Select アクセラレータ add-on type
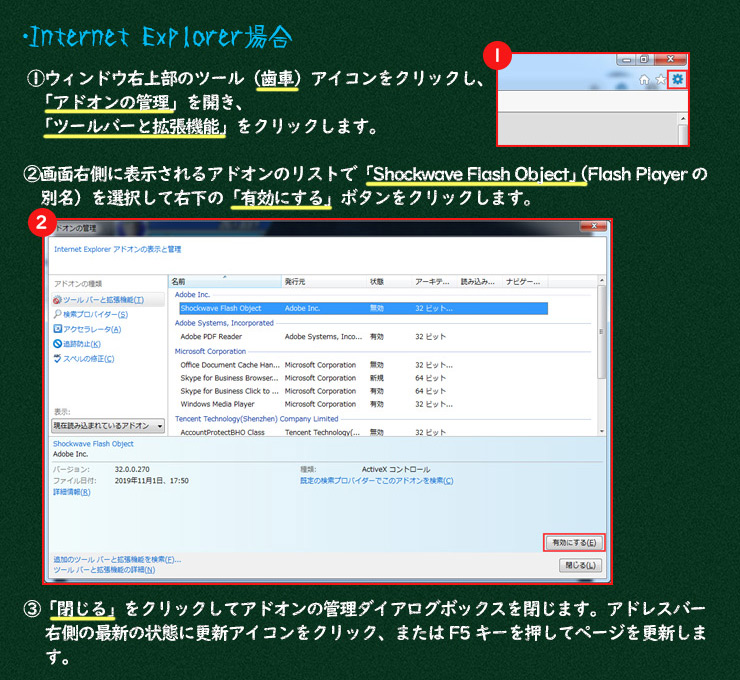The width and height of the screenshot is (740, 680). 87,329
